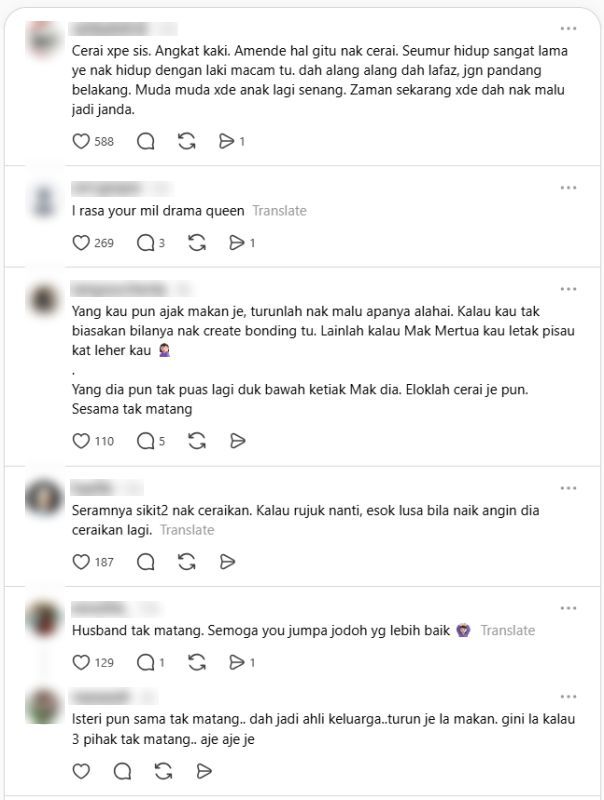604x800 pixels.
Task: Like the 'Husband tak matang' comment
Action: (x=81, y=662)
